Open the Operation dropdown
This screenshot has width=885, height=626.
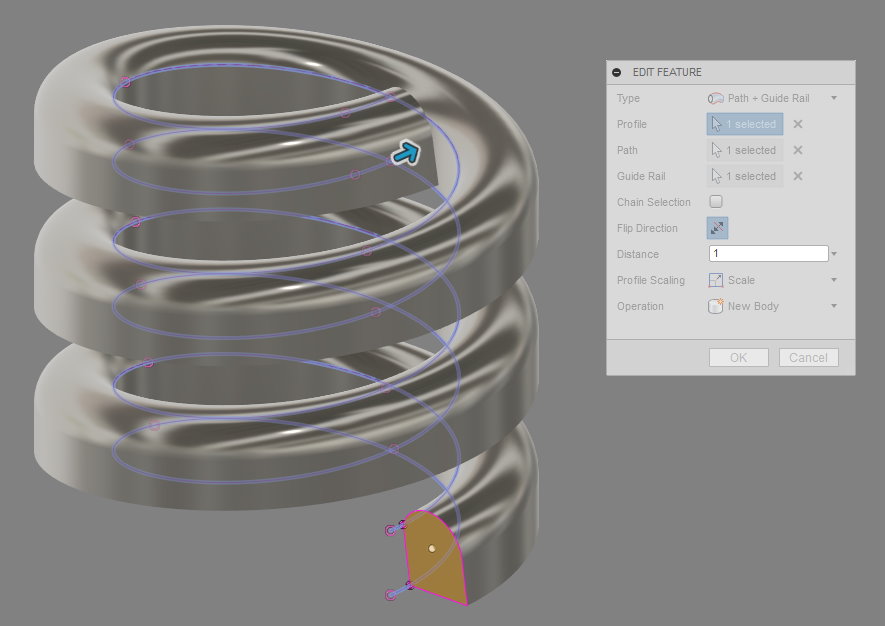(x=833, y=306)
